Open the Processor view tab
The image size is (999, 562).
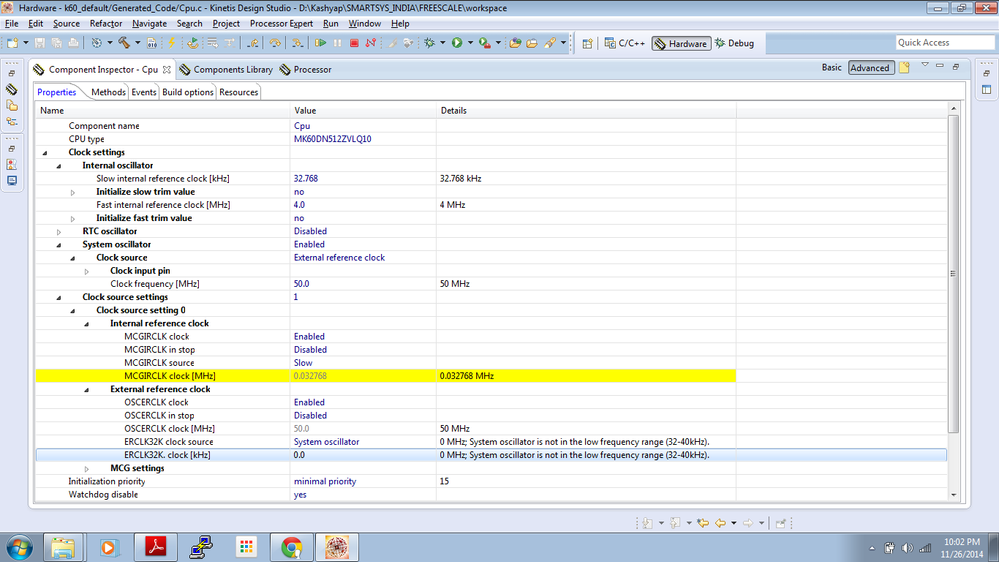pos(306,69)
